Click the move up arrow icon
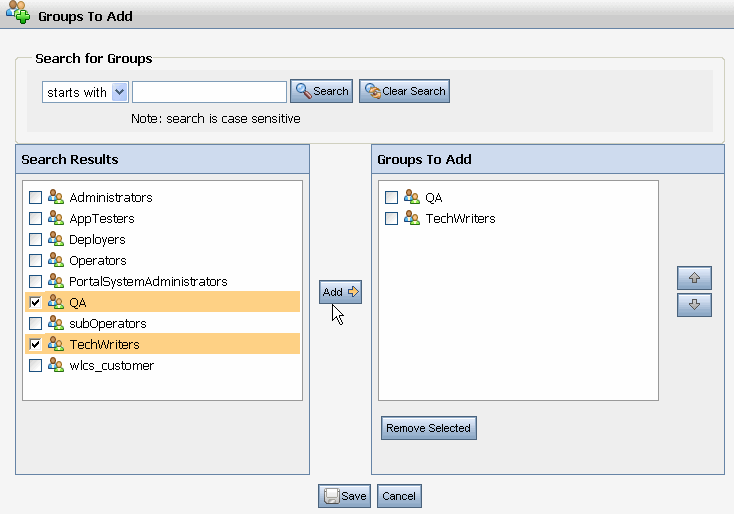734x514 pixels. tap(694, 280)
